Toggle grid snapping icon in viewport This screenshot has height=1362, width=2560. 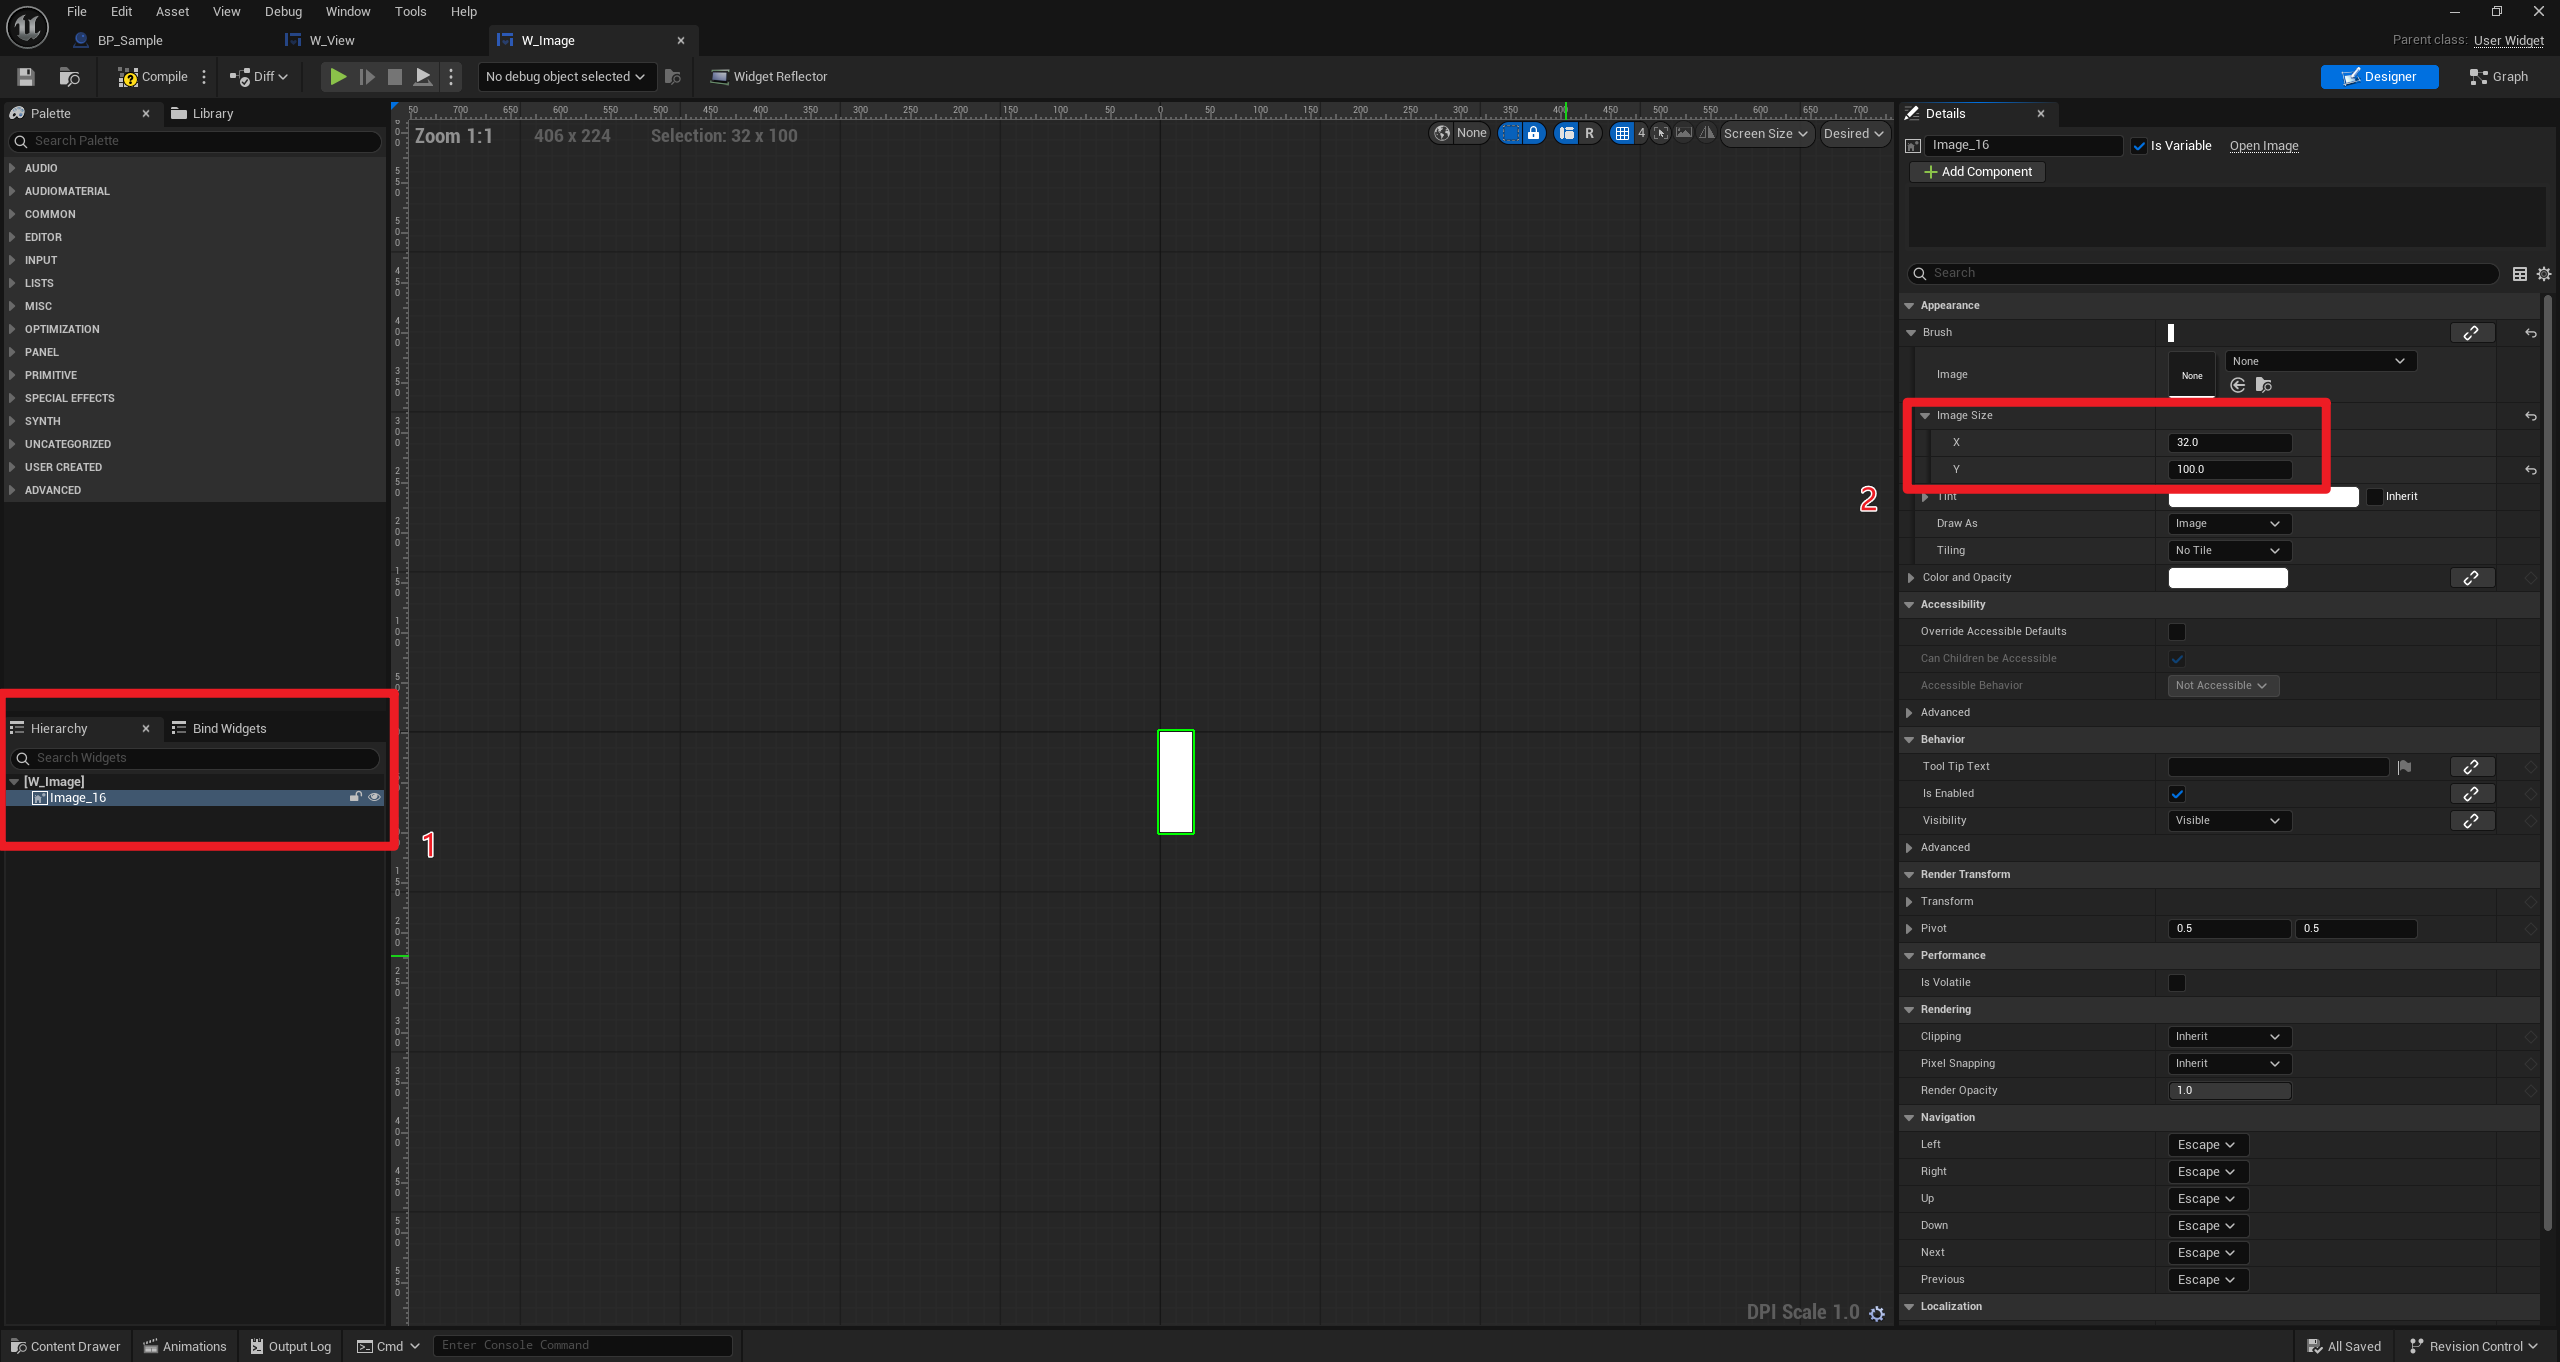click(x=1622, y=133)
